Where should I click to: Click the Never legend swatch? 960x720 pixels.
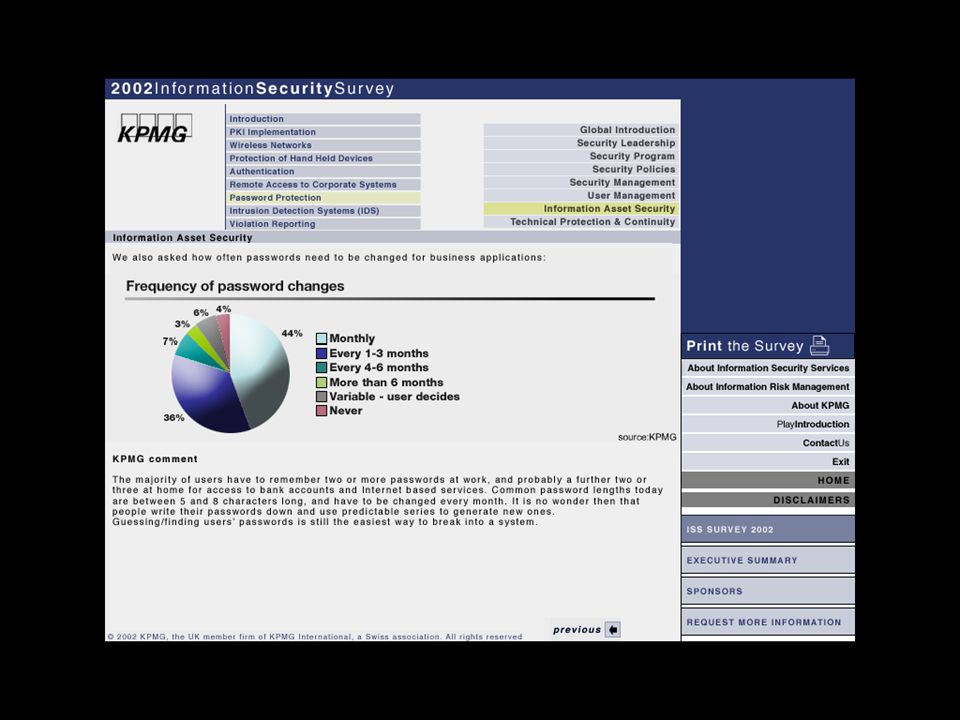pos(321,411)
